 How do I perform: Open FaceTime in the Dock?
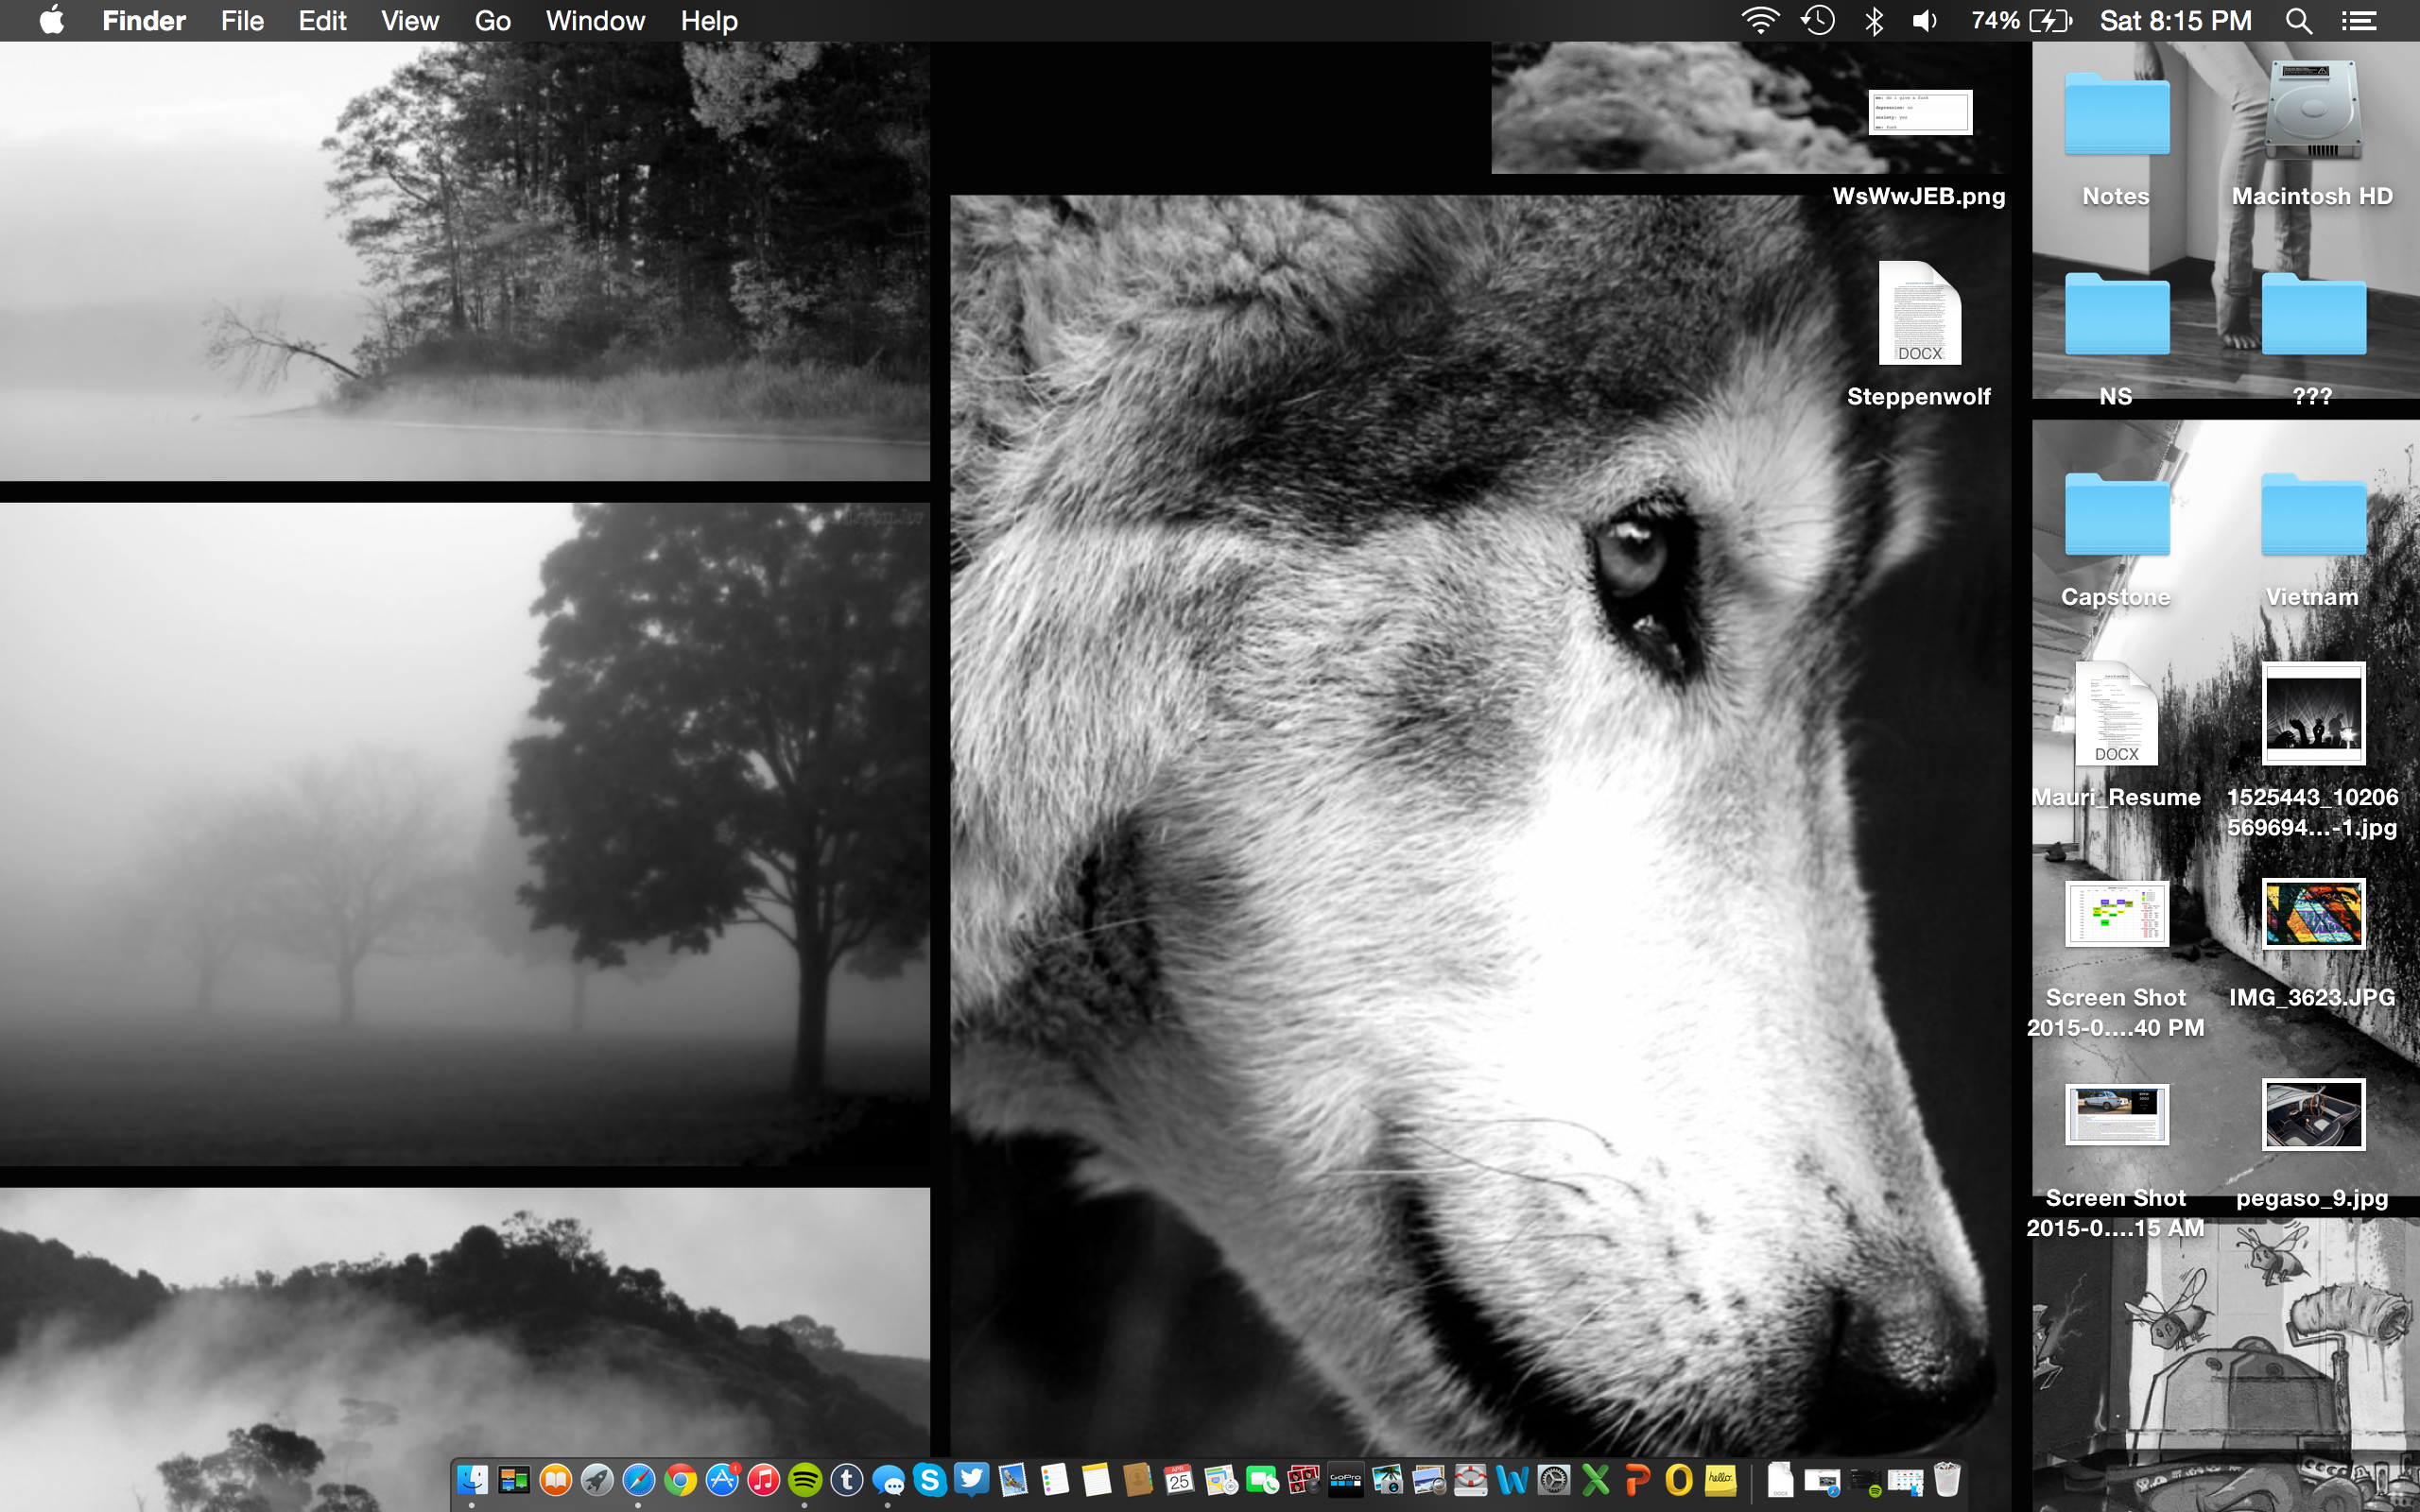[x=1263, y=1479]
